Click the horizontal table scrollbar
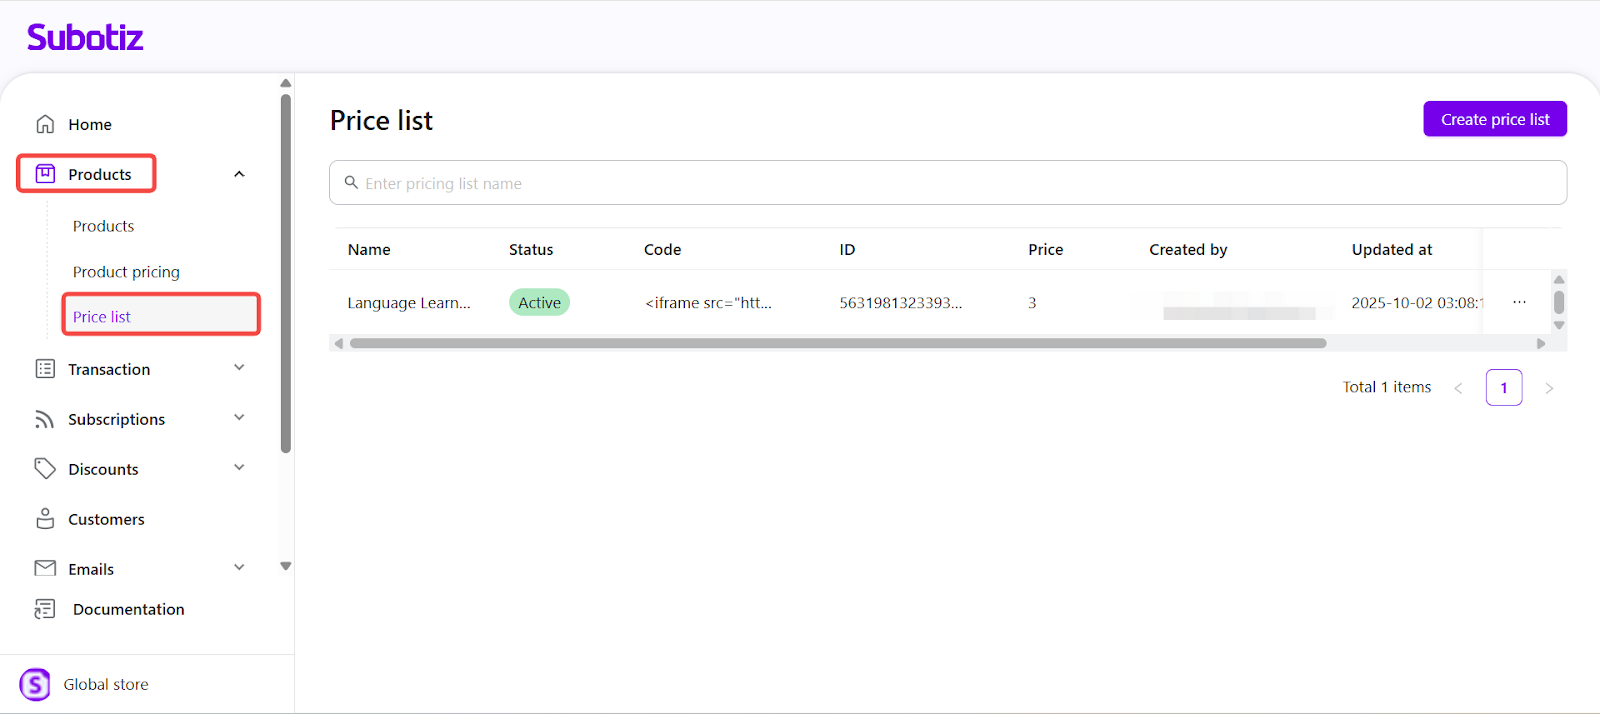This screenshot has width=1600, height=714. [838, 343]
